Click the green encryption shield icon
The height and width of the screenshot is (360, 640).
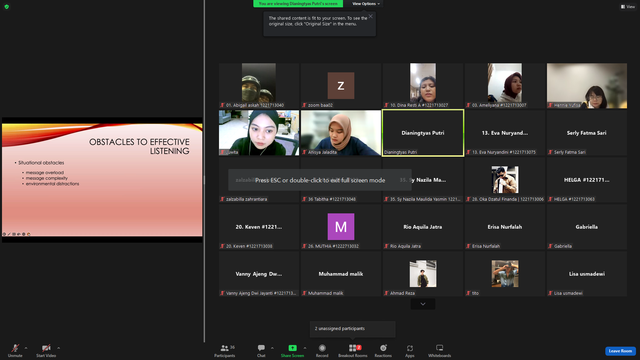[7, 7]
